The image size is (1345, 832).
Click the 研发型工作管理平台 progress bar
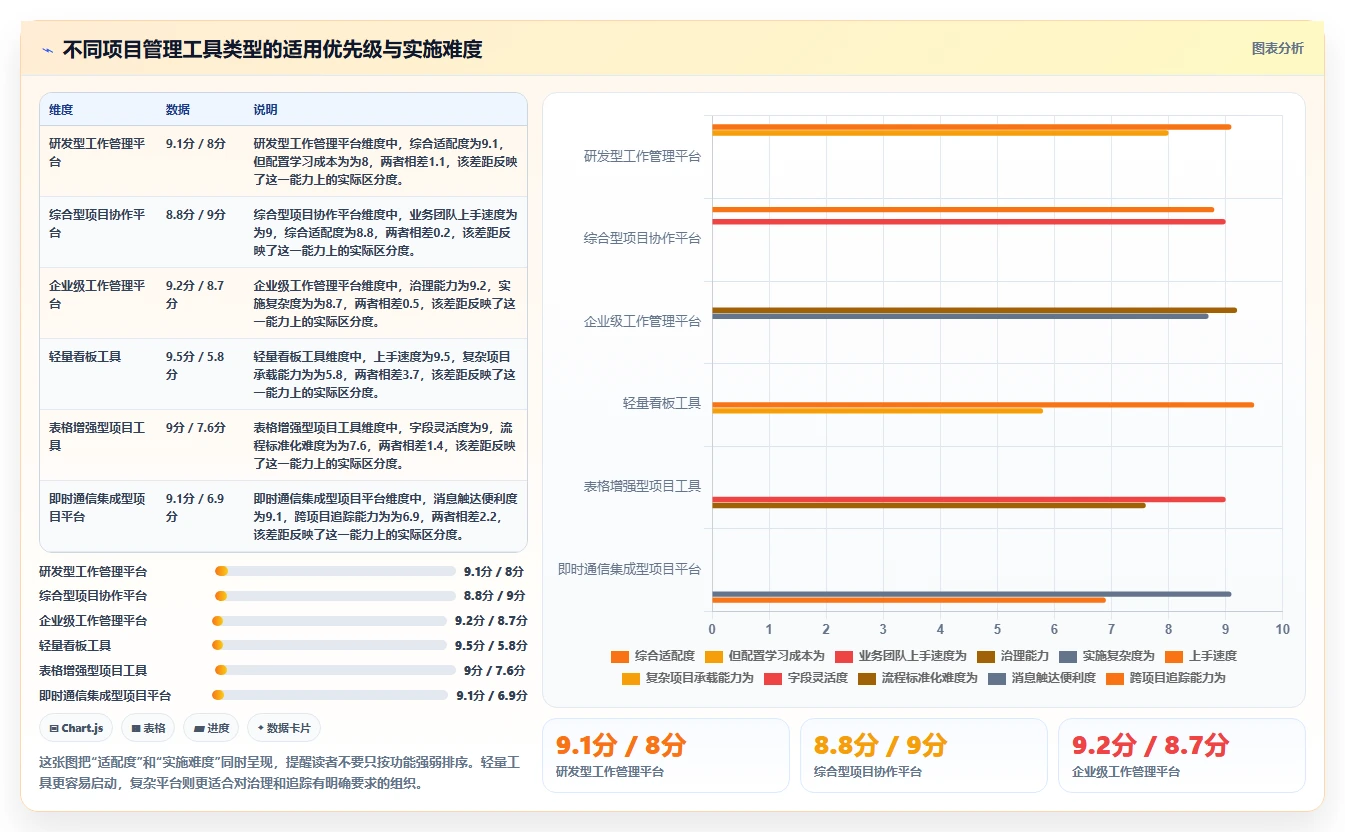[x=335, y=571]
